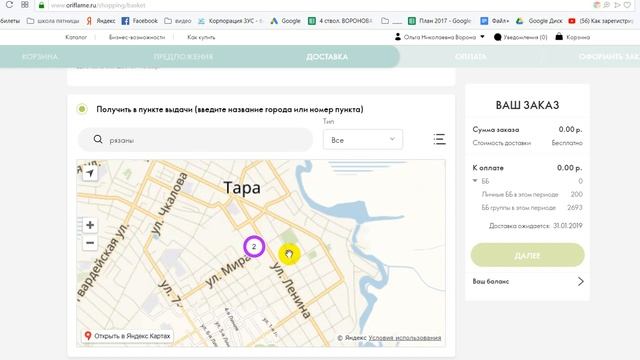
Task: Click the Уведомления (0) notifications item
Action: coord(520,37)
